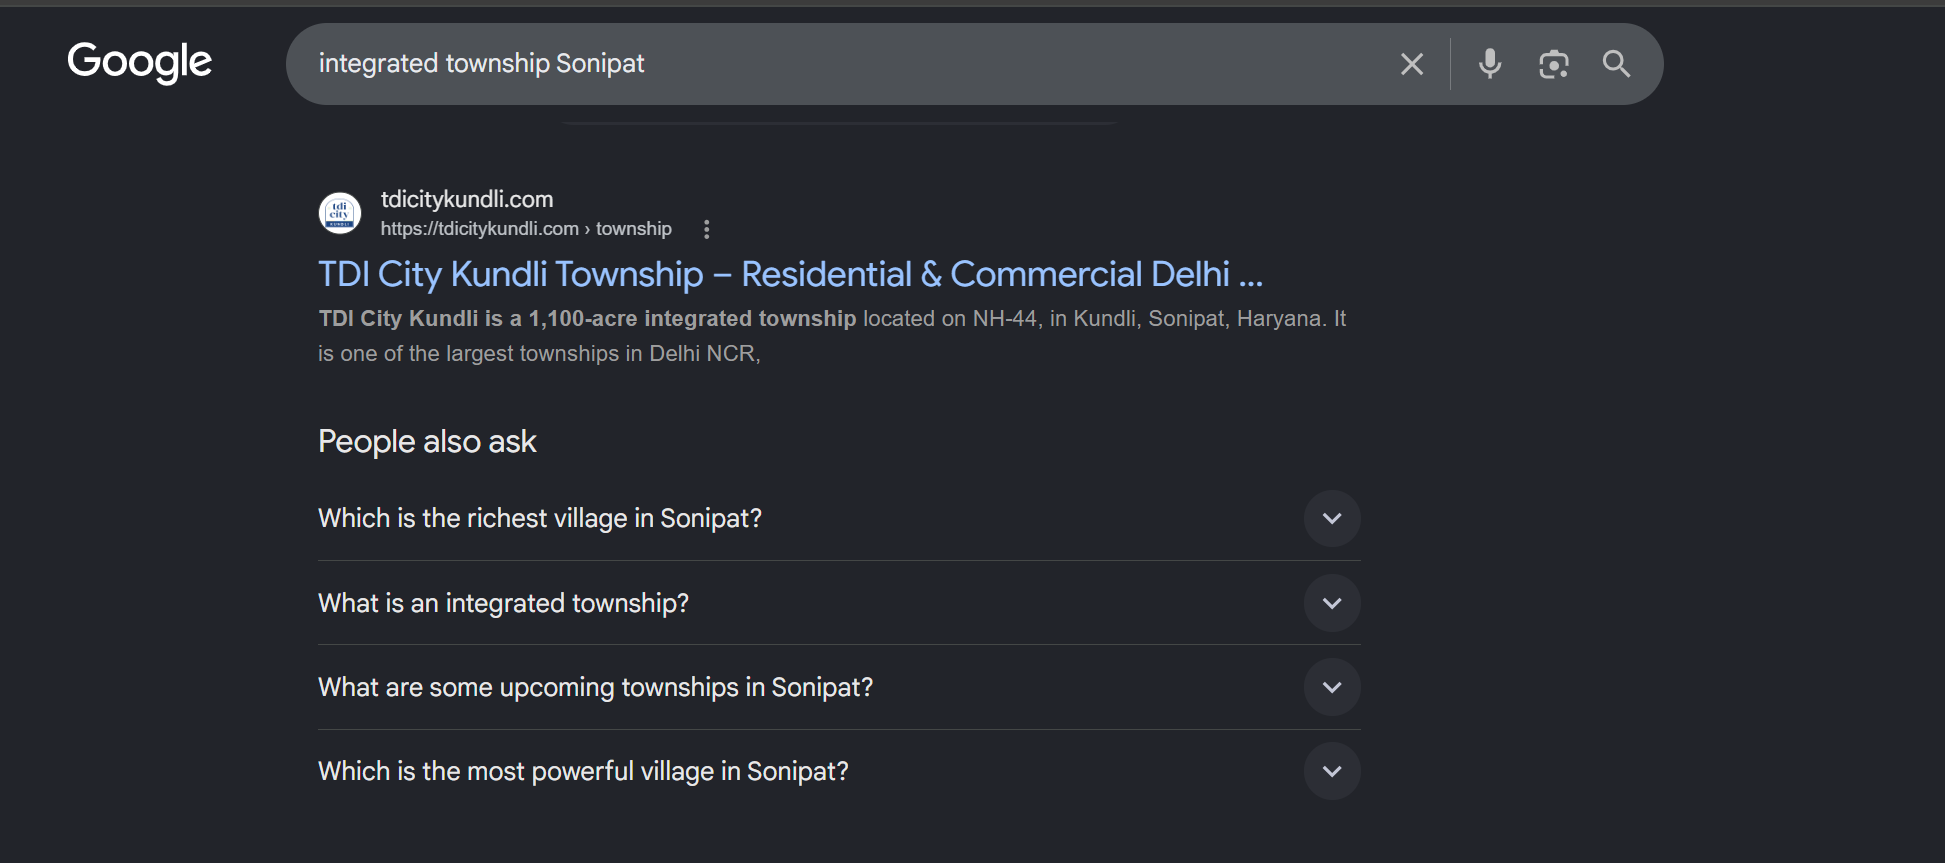Open the three-dot menu beside result URL
This screenshot has width=1945, height=863.
706,229
